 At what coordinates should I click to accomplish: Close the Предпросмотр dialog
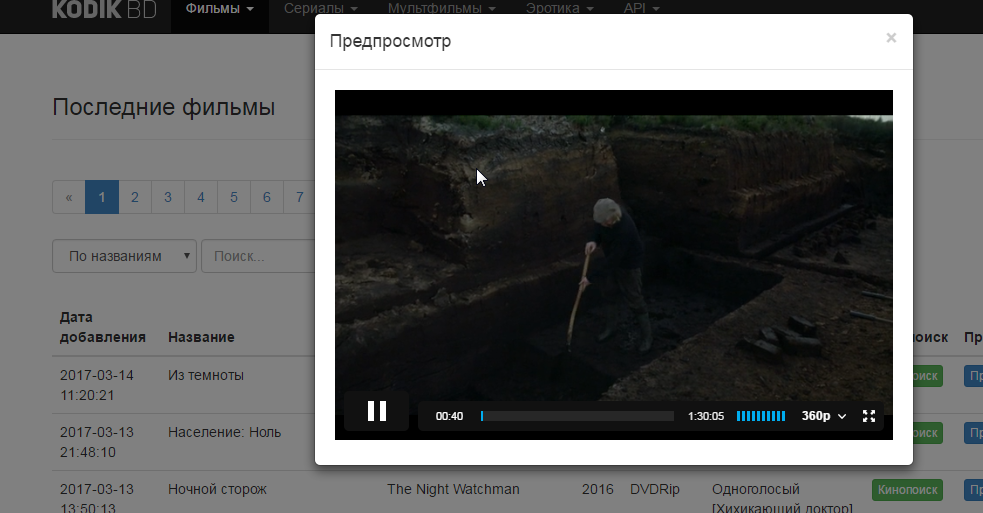[x=891, y=38]
